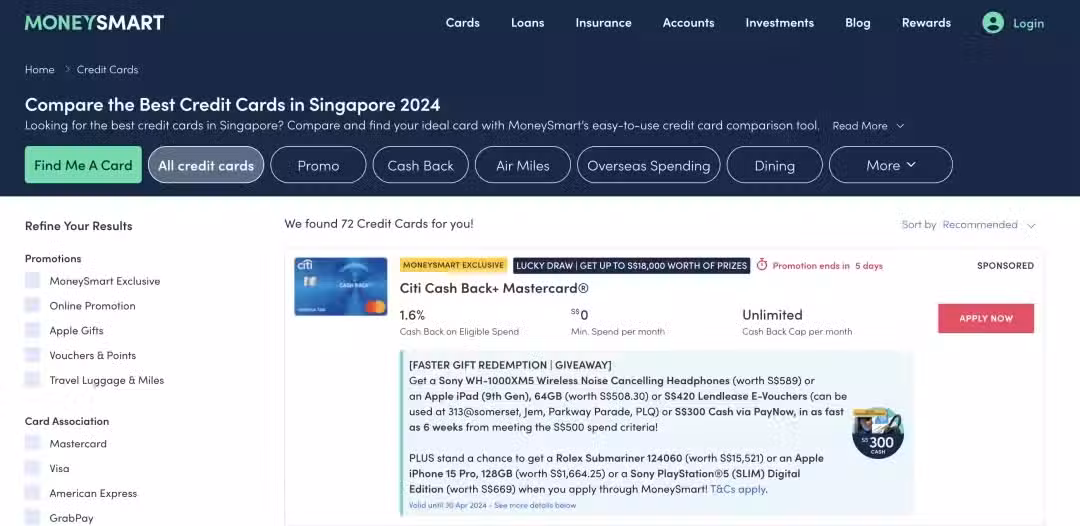Click the 'Refine Your Results' heading
This screenshot has height=526, width=1080.
[x=79, y=226]
